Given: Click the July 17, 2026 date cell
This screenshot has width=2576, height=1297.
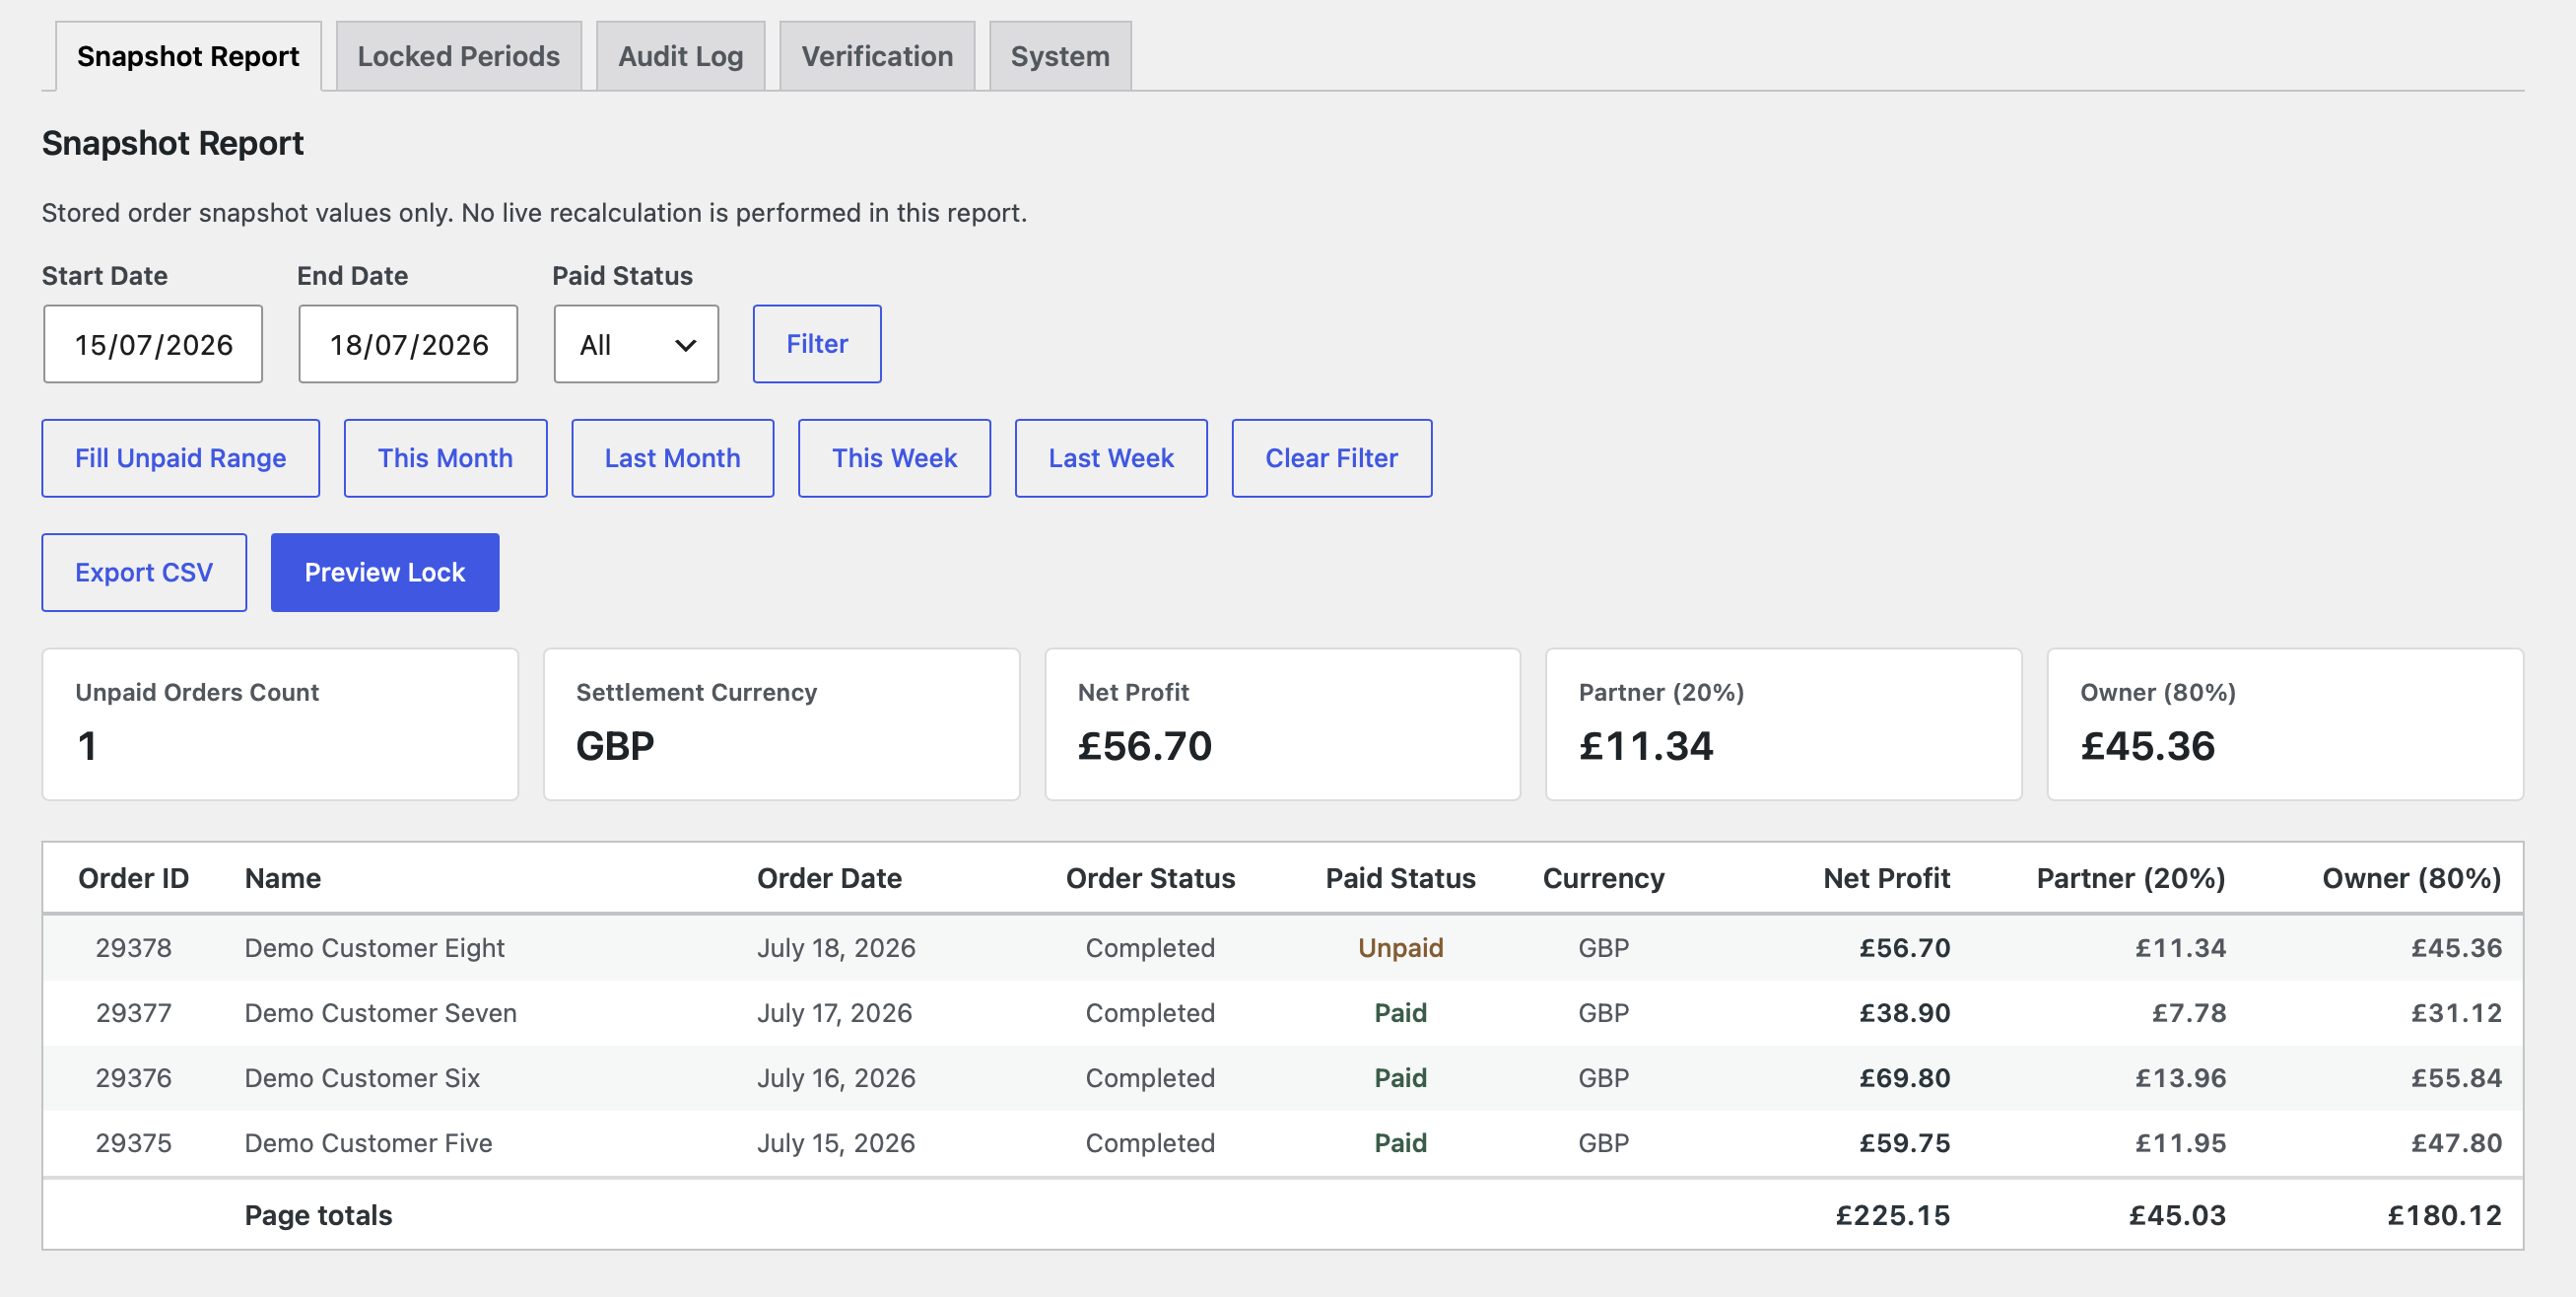Looking at the screenshot, I should click(x=834, y=1012).
